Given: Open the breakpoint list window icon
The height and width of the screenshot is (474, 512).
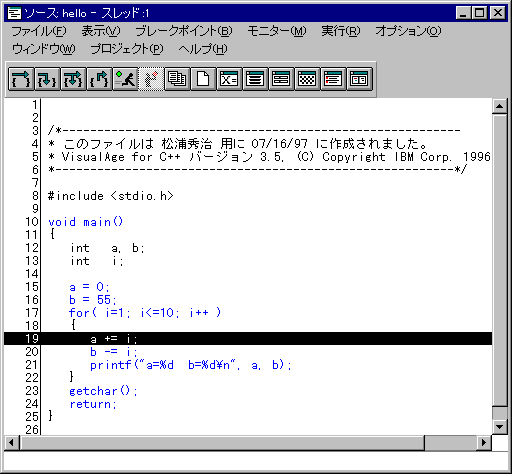Looking at the screenshot, I should point(333,79).
